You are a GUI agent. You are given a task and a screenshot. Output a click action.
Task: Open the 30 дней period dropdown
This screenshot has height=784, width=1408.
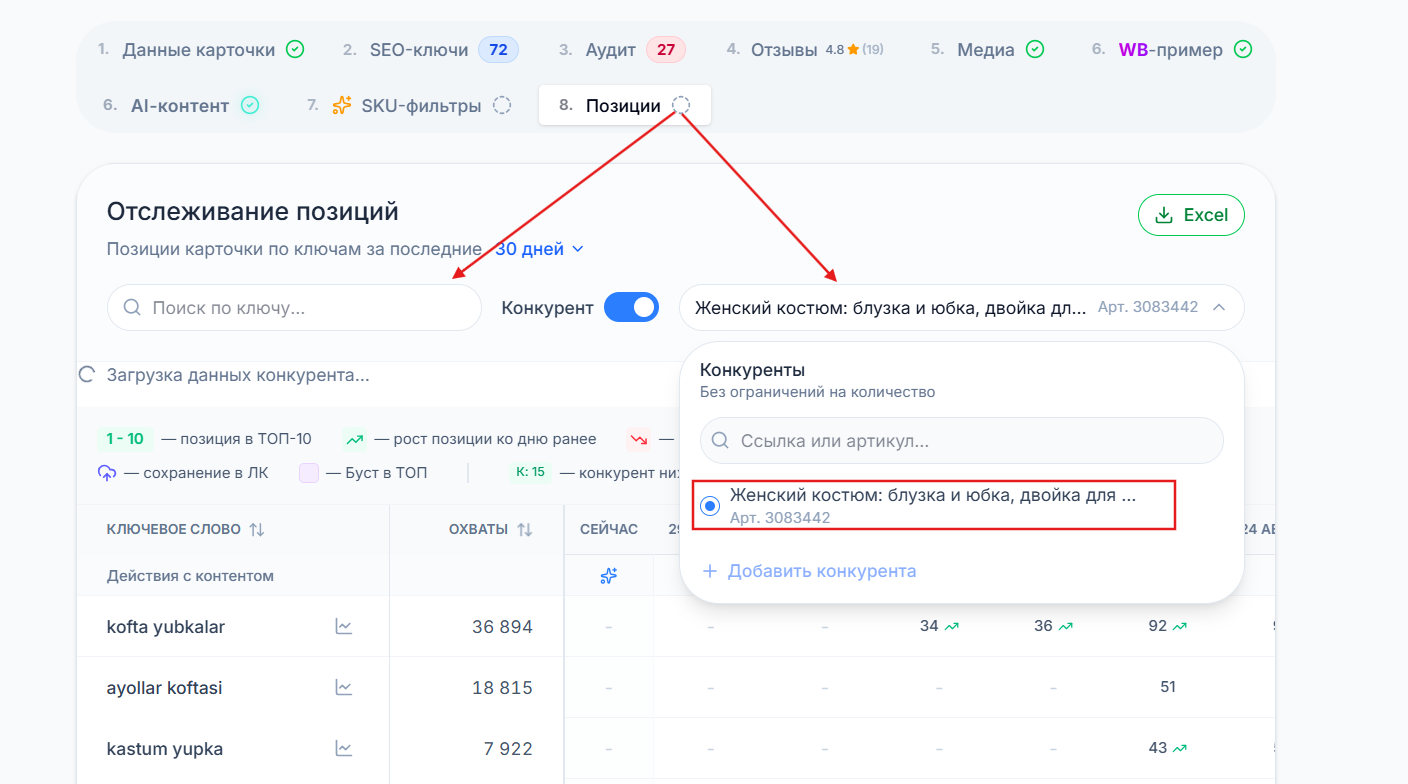(x=540, y=249)
